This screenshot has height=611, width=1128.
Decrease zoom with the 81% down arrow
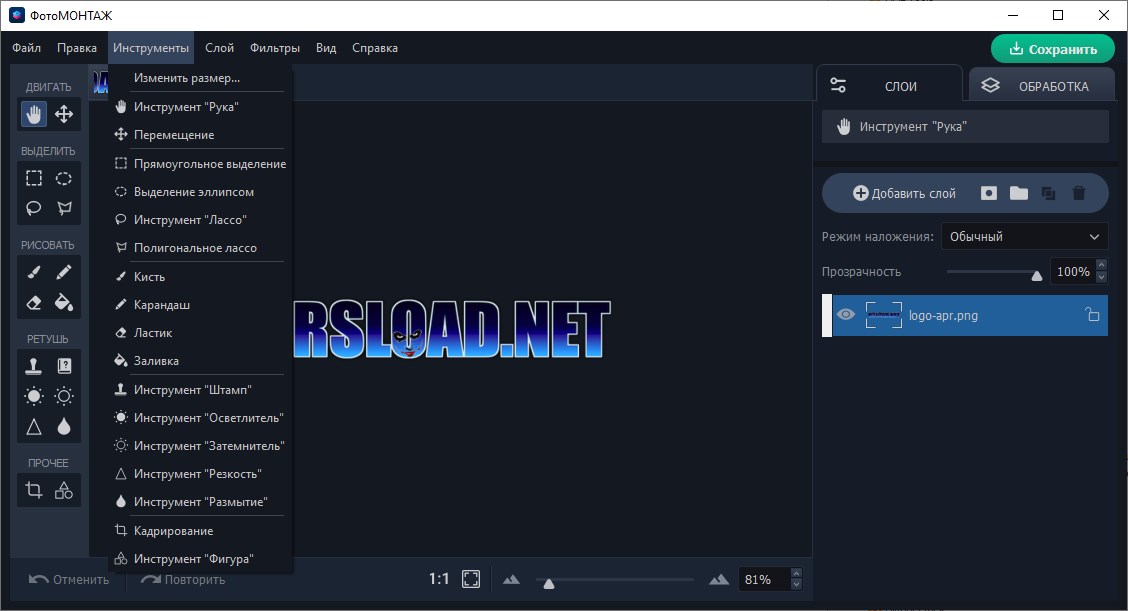[x=796, y=585]
